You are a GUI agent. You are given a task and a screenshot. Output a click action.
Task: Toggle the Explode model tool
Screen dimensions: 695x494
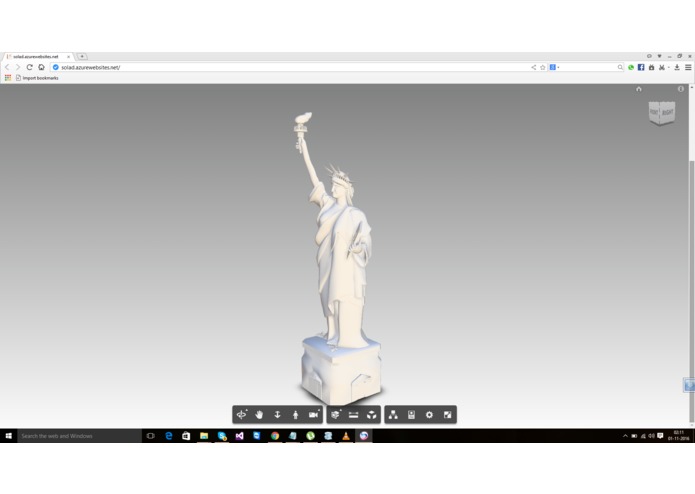[x=372, y=415]
